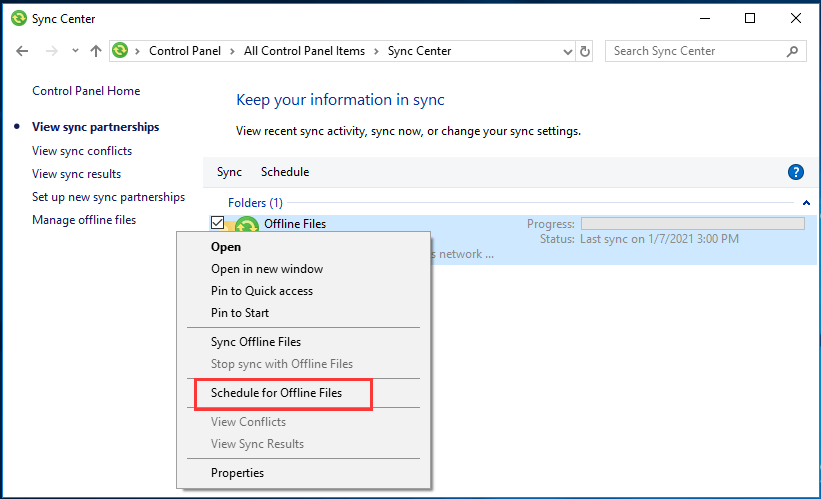Screen dimensions: 821x499
Task: Click the up-one-level arrow icon
Action: [96, 51]
